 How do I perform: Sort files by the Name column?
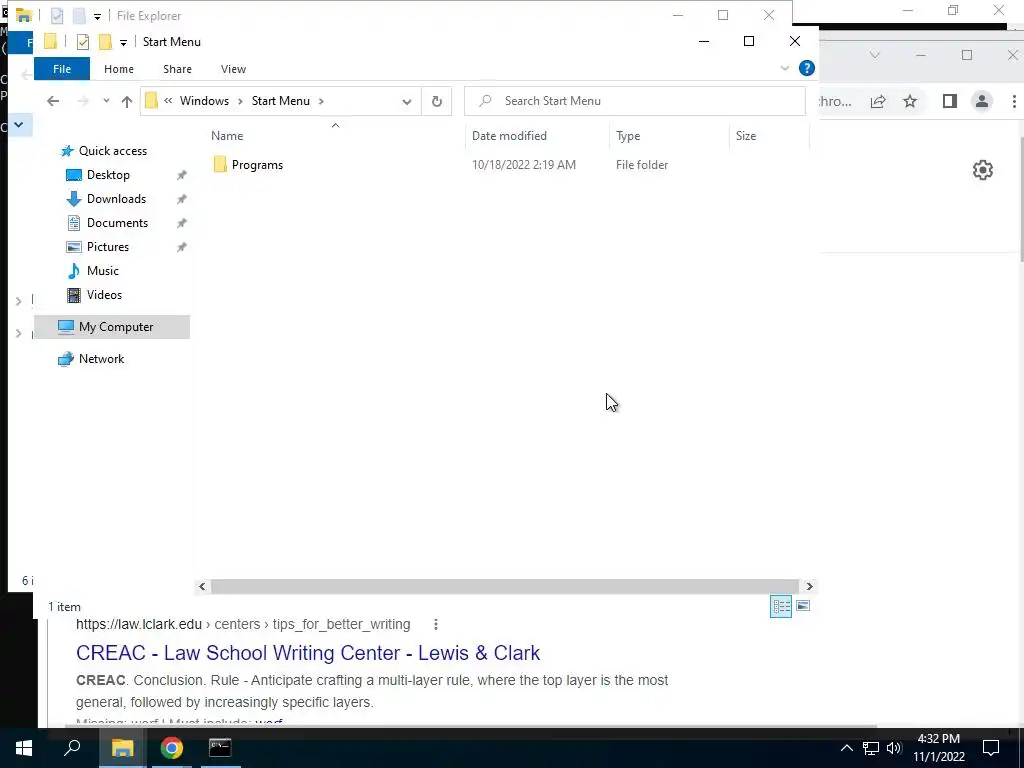(x=227, y=136)
